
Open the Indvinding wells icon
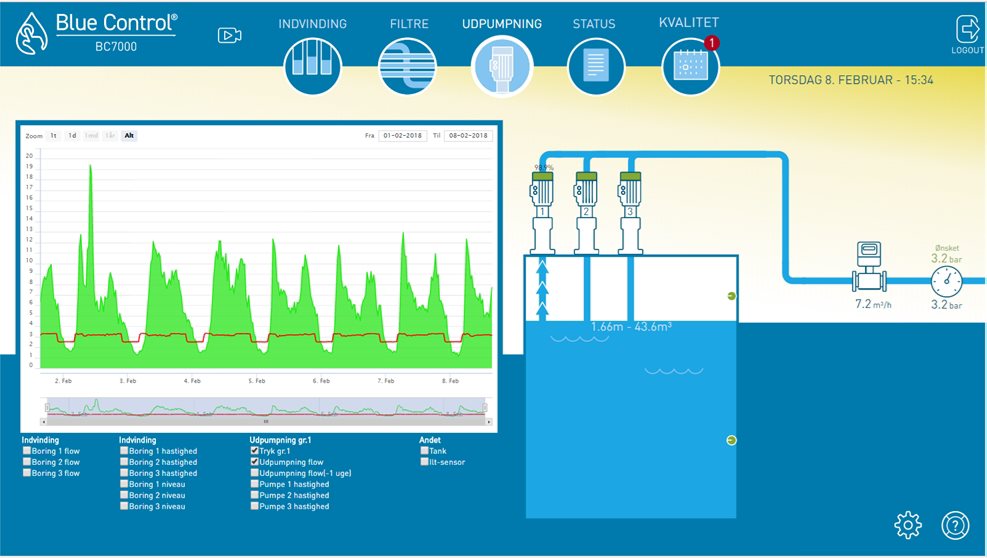(312, 65)
